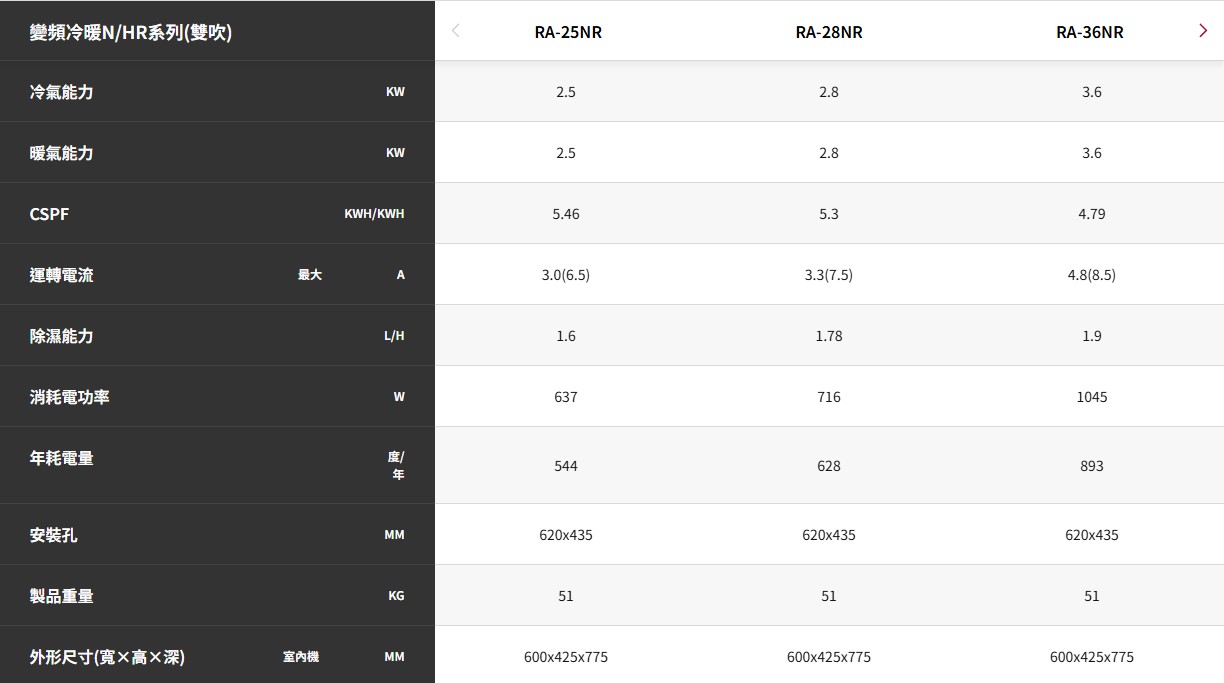This screenshot has width=1224, height=683.
Task: Click the previous models left arrow
Action: [456, 31]
